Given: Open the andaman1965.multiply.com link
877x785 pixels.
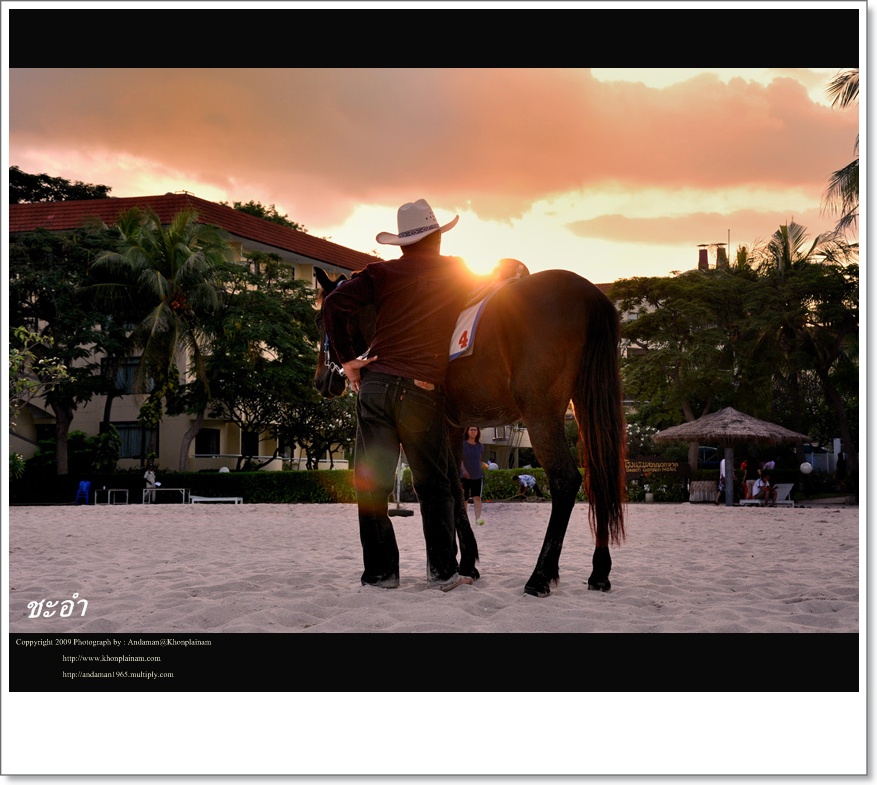Looking at the screenshot, I should pos(117,674).
